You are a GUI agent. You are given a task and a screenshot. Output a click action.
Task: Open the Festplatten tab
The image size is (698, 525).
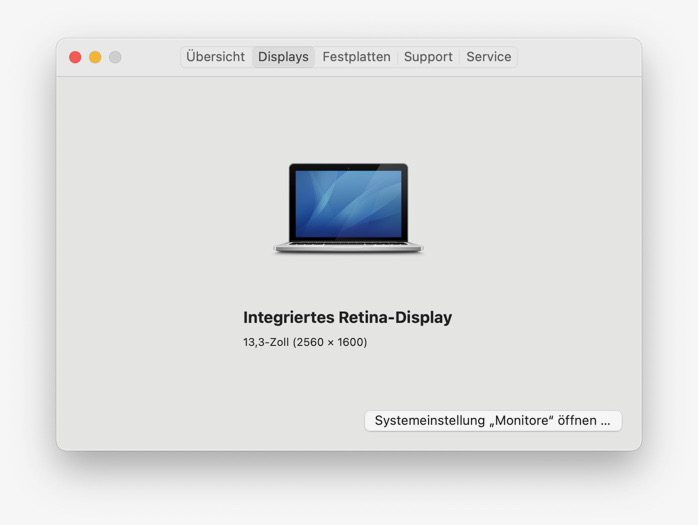[356, 57]
